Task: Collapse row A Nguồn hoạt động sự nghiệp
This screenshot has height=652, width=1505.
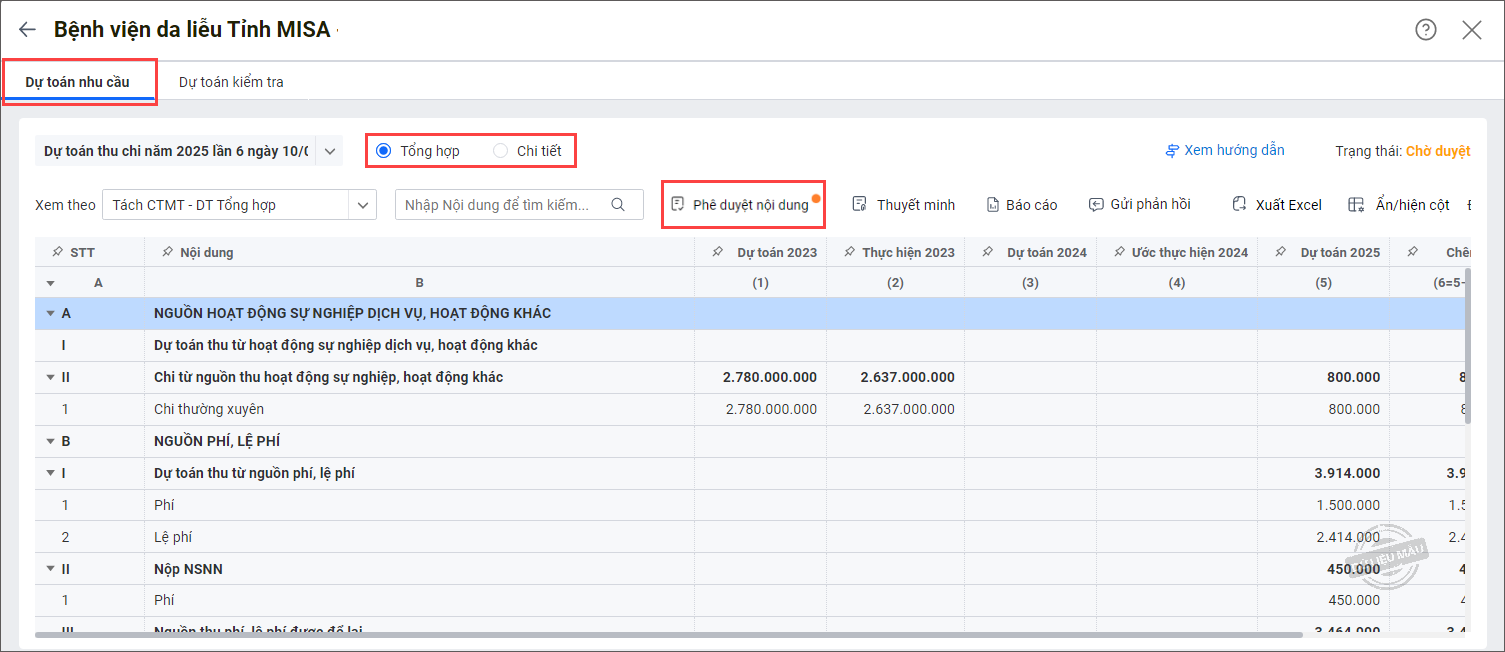Action: click(x=50, y=314)
